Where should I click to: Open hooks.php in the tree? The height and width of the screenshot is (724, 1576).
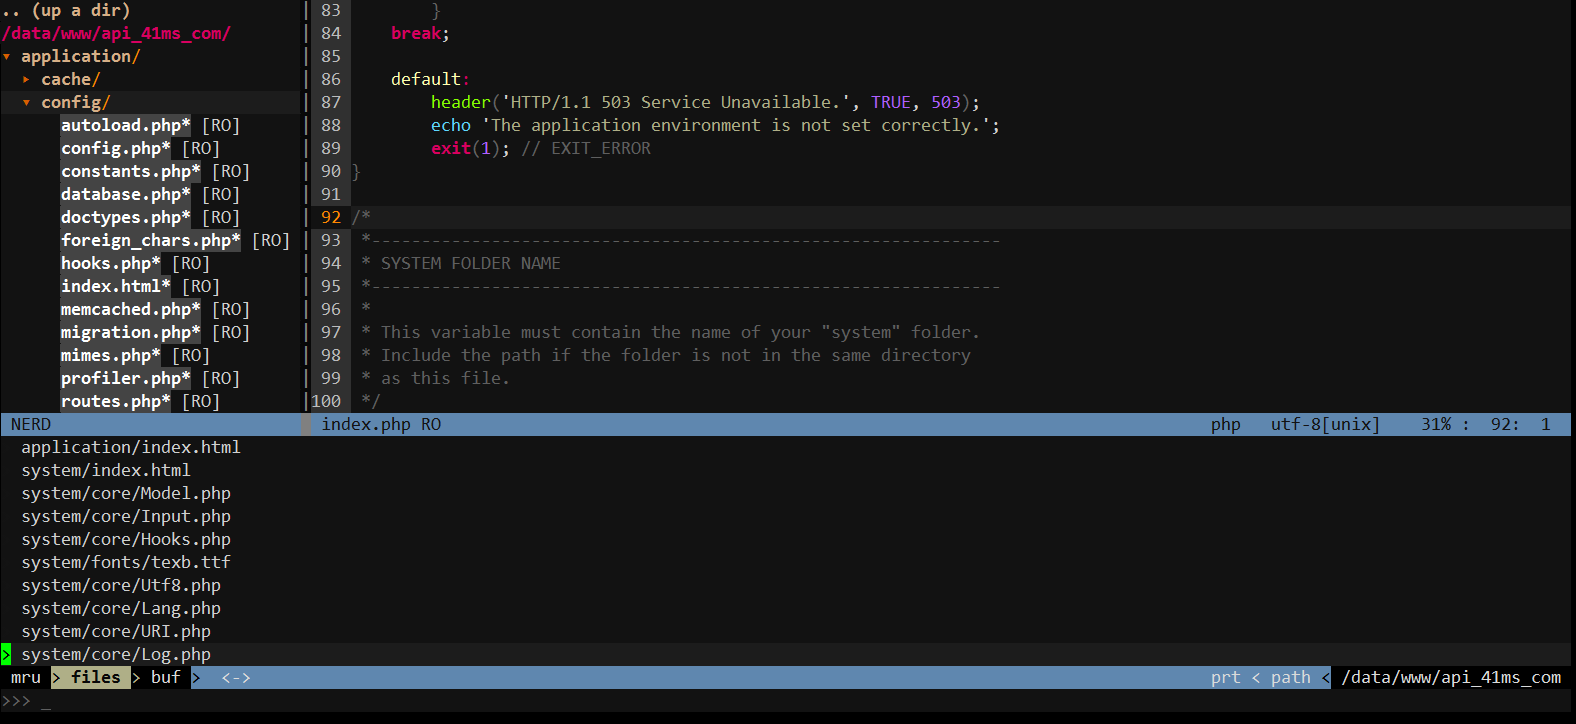(110, 264)
